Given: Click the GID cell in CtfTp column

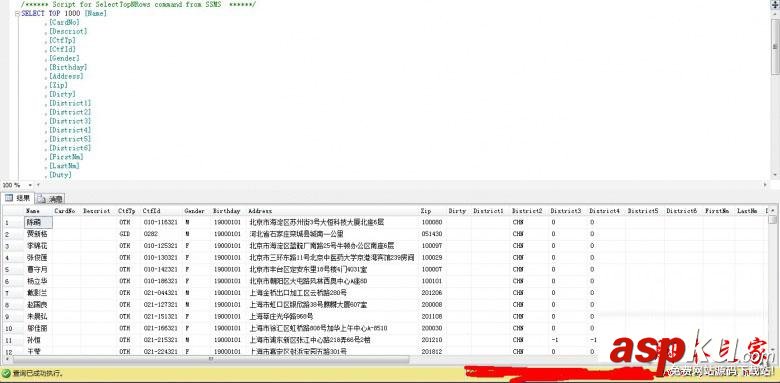Looking at the screenshot, I should click(x=125, y=234).
